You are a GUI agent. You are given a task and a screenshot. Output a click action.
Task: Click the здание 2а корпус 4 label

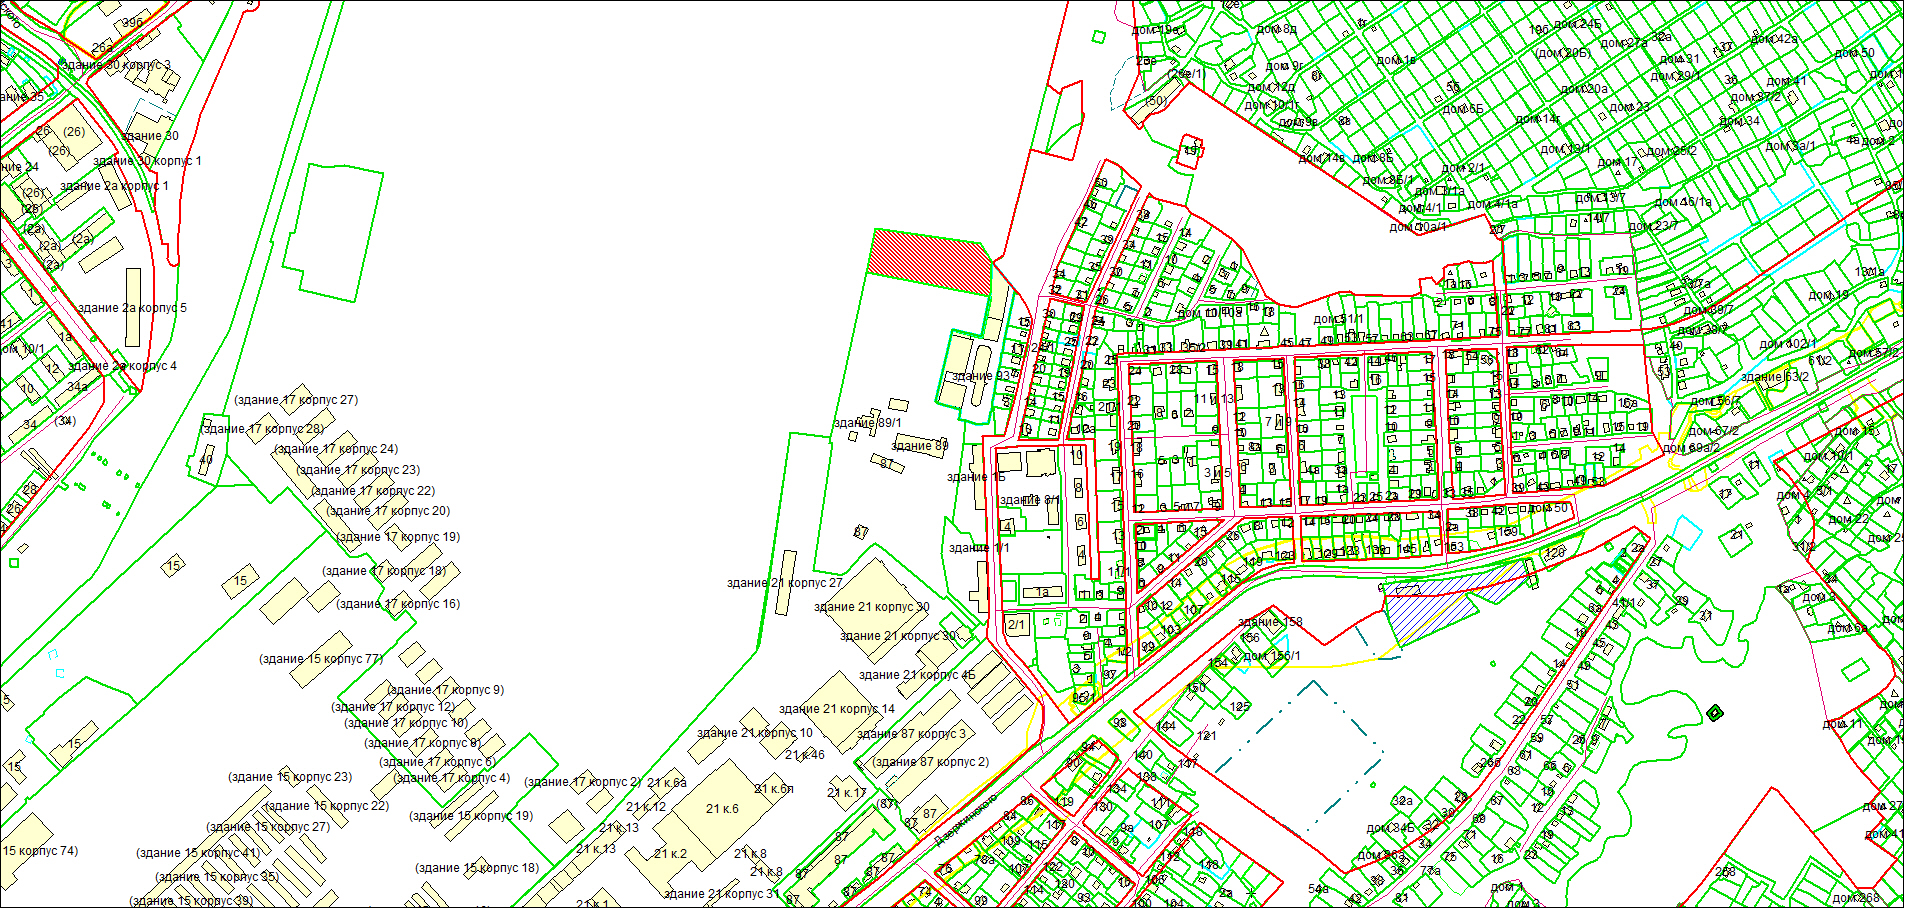click(x=122, y=366)
